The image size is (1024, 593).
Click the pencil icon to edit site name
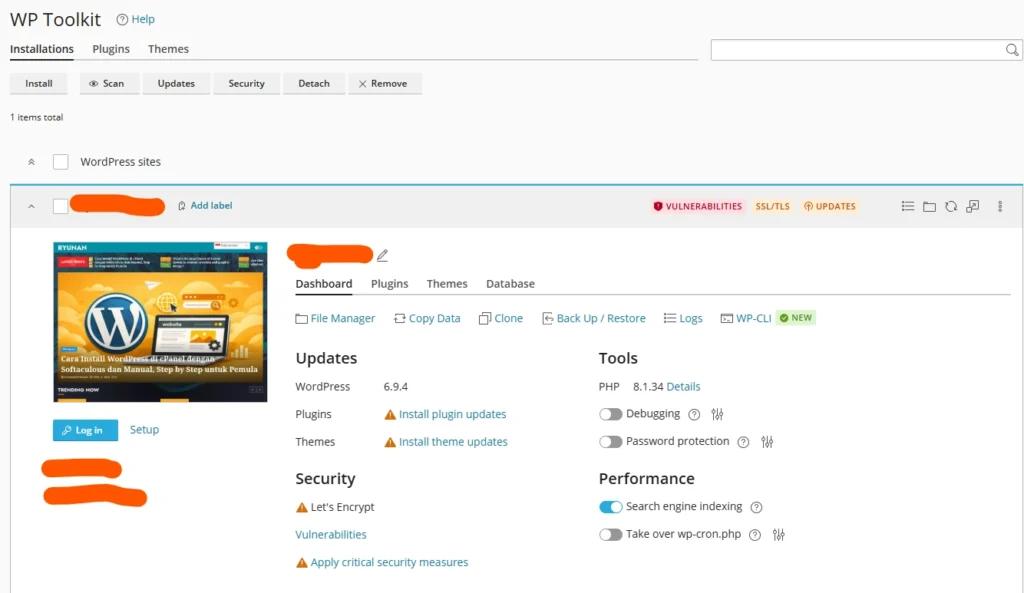pyautogui.click(x=383, y=255)
